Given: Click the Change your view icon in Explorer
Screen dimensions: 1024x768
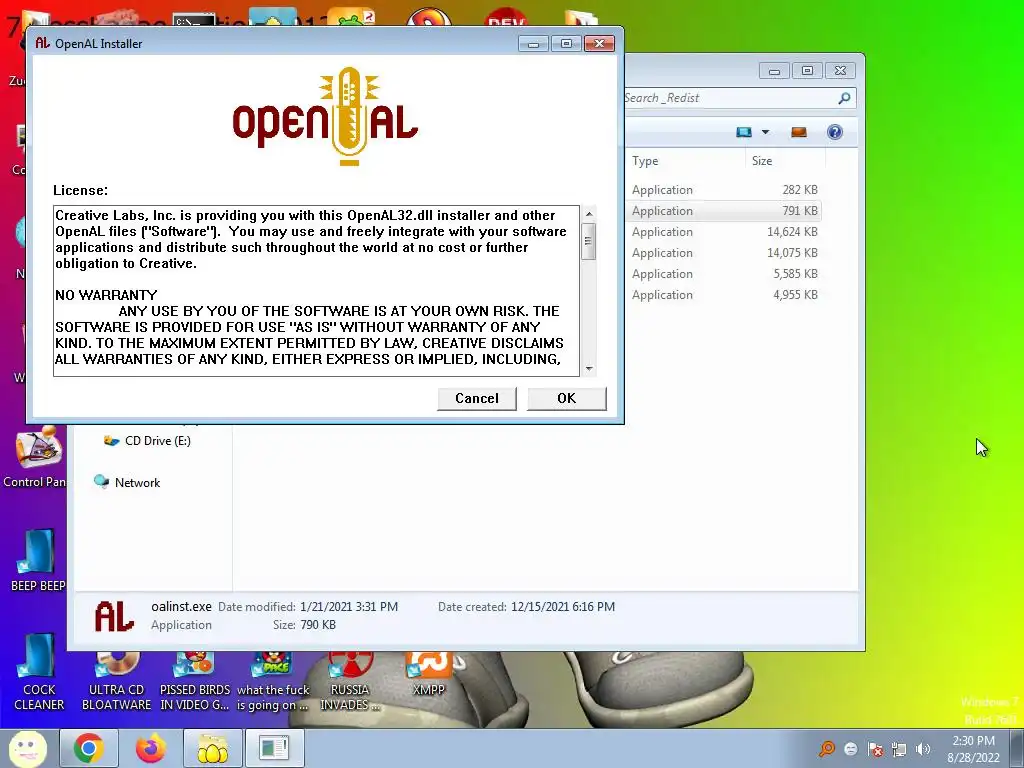Looking at the screenshot, I should (x=744, y=132).
